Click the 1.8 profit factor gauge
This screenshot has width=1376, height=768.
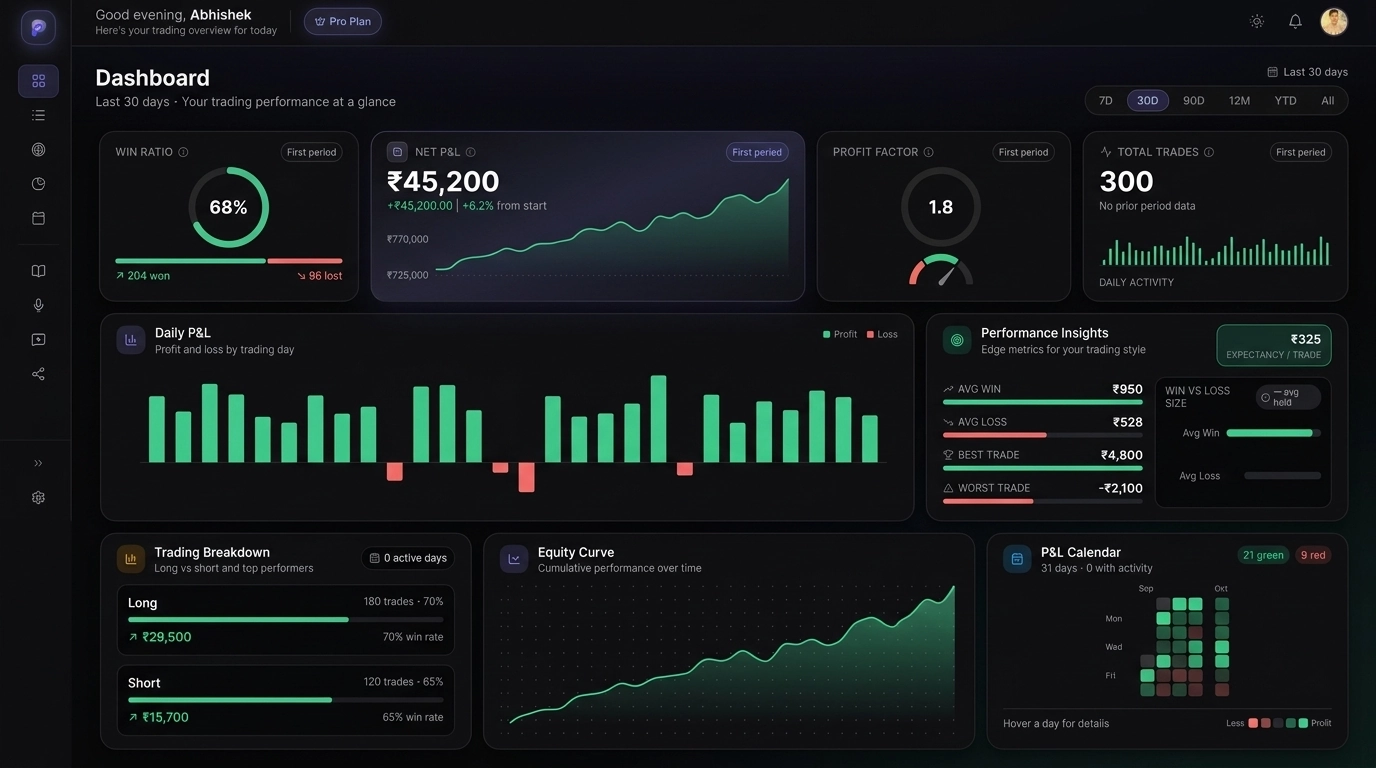(x=941, y=207)
